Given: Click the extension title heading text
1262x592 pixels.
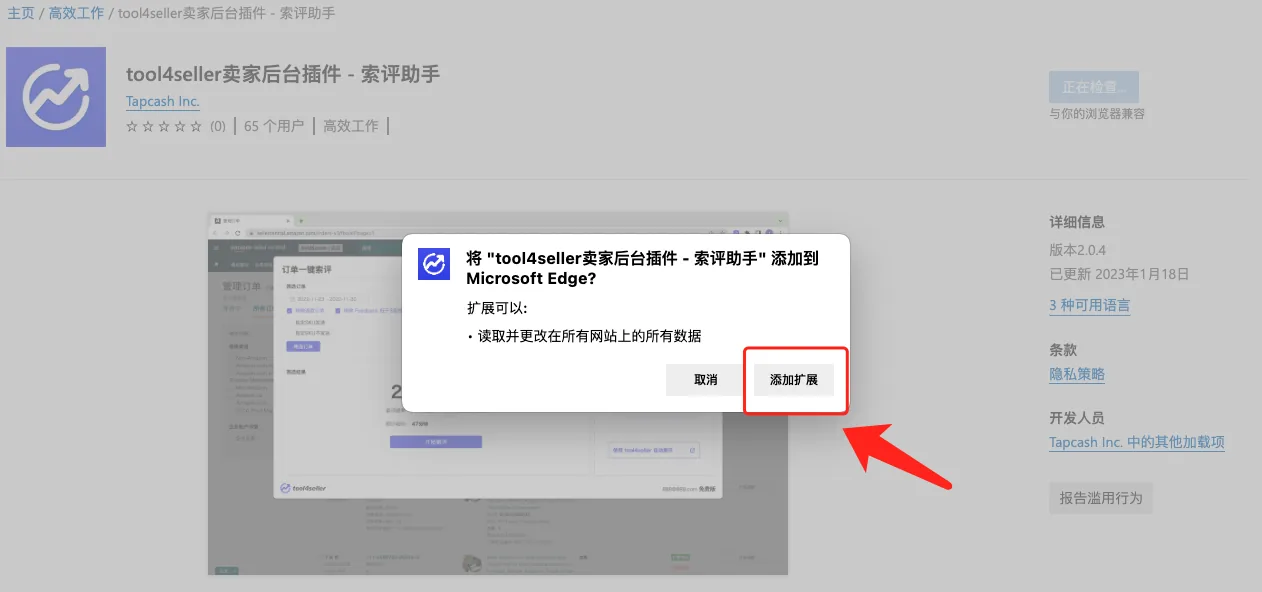Looking at the screenshot, I should point(283,74).
